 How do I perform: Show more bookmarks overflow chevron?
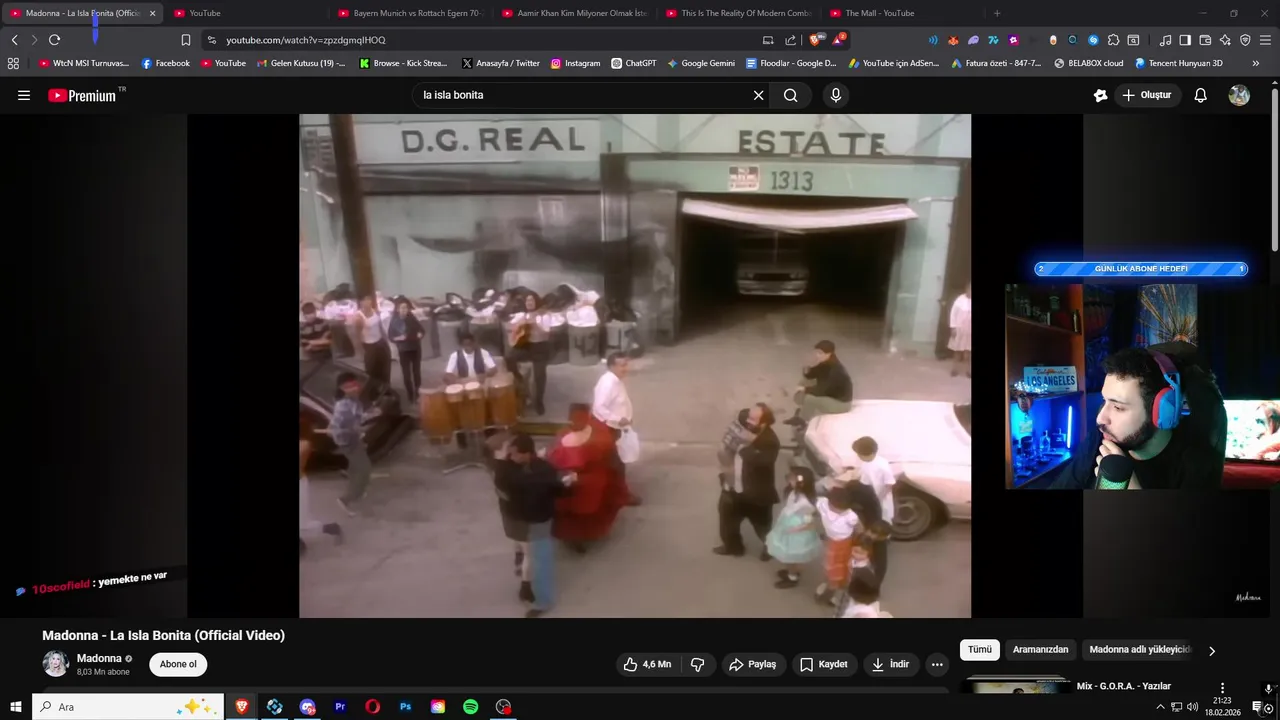tap(1256, 63)
